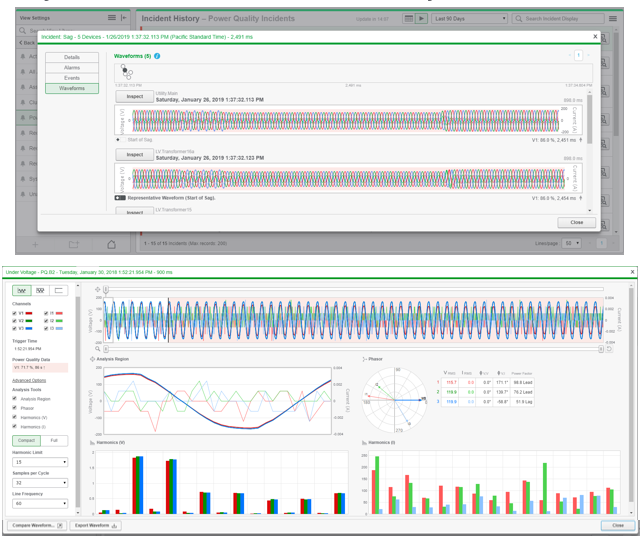Uncheck the Phasor tool checkbox
The height and width of the screenshot is (543, 643).
pos(15,408)
